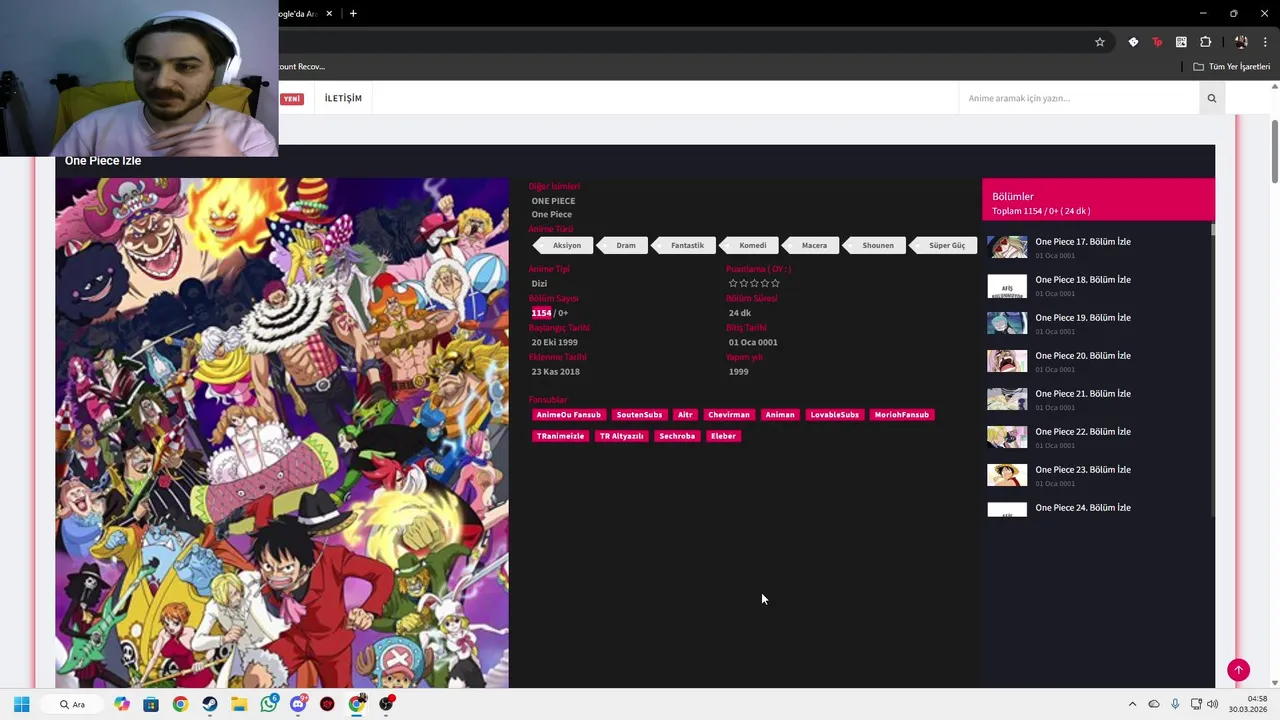The width and height of the screenshot is (1280, 720).
Task: Open the white tag extension icon in Chrome toolbar
Action: click(1133, 42)
